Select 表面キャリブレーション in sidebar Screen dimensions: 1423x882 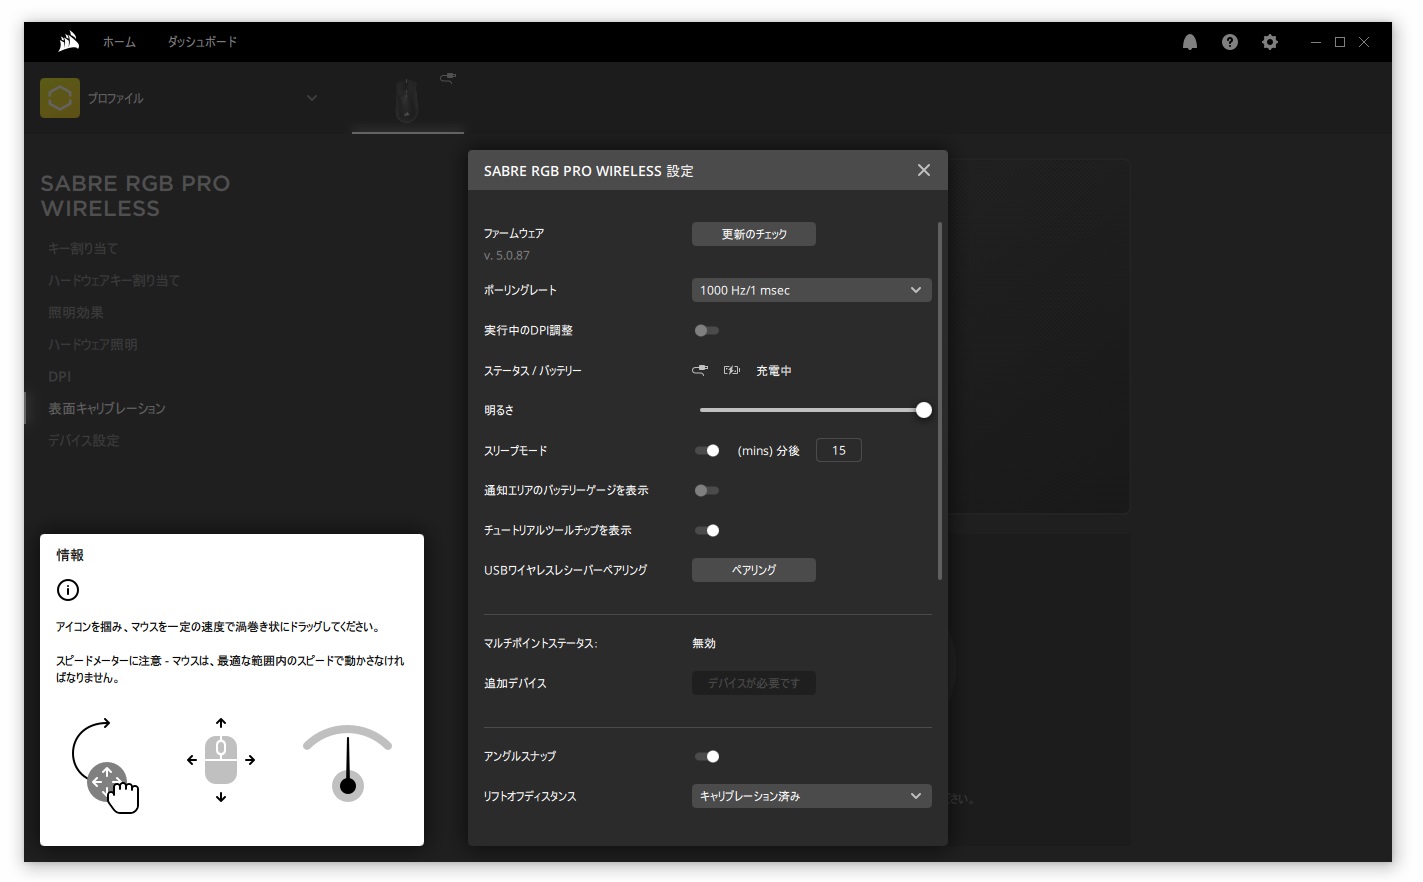pos(107,408)
